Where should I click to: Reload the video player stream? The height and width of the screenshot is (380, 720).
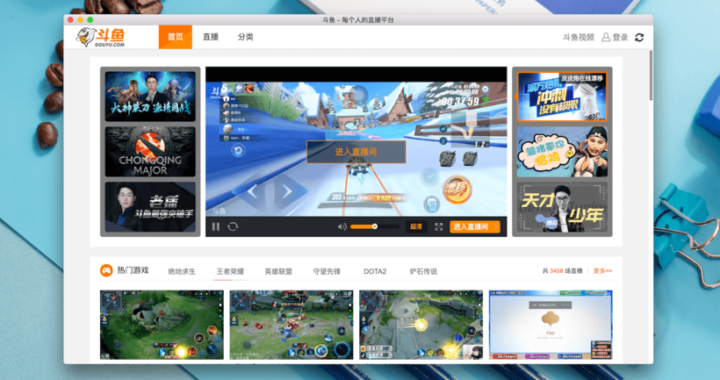(x=233, y=227)
